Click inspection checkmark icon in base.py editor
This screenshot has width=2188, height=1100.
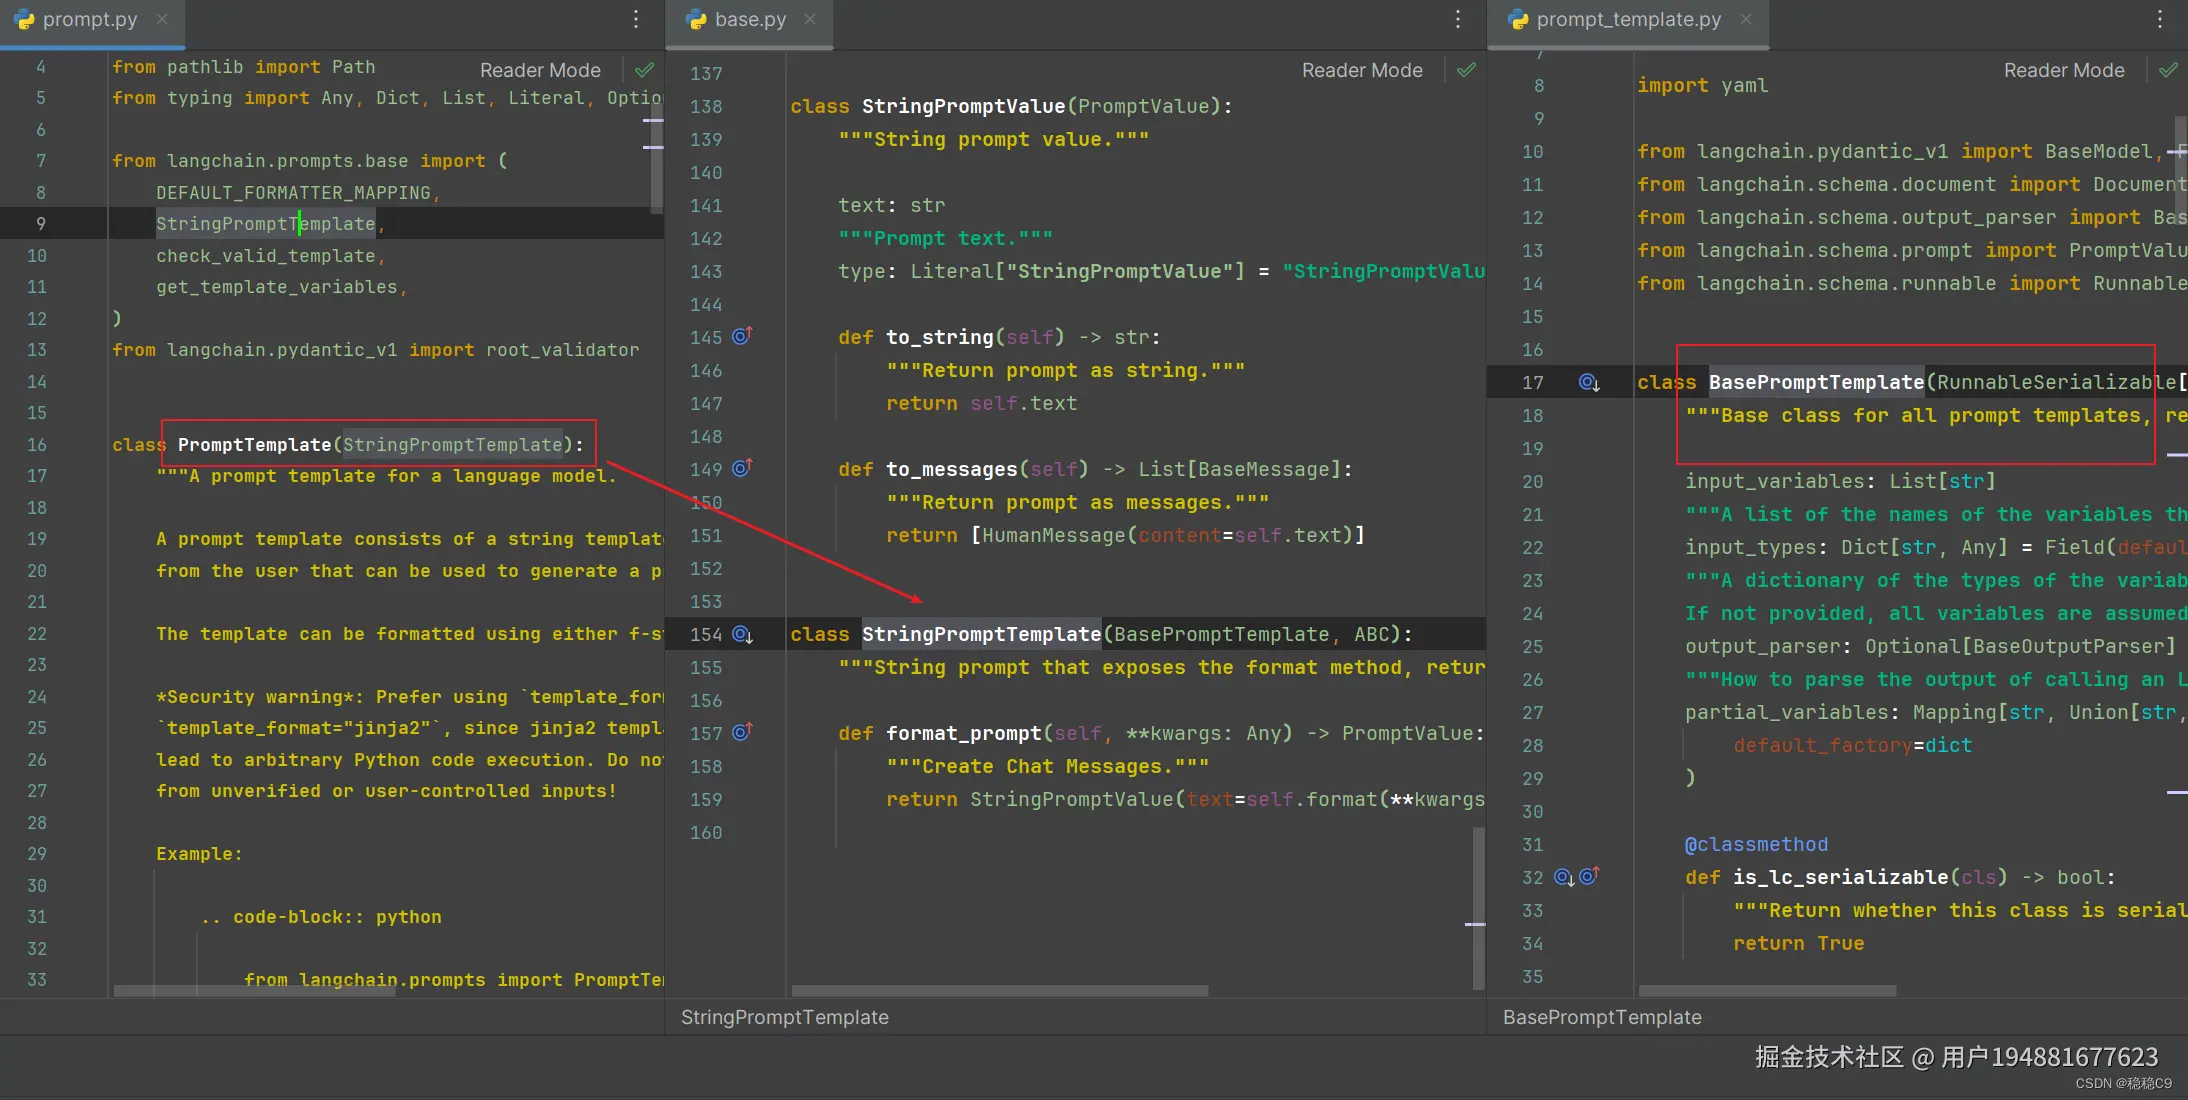pos(1467,70)
